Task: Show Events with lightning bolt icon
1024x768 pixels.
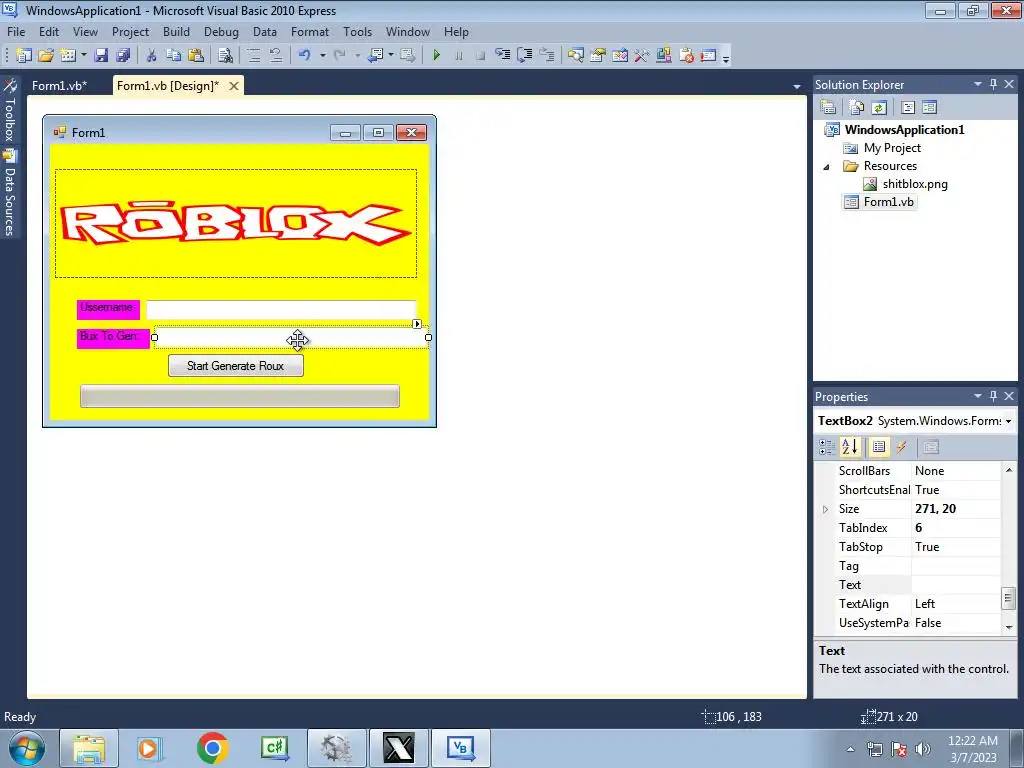Action: (x=901, y=447)
